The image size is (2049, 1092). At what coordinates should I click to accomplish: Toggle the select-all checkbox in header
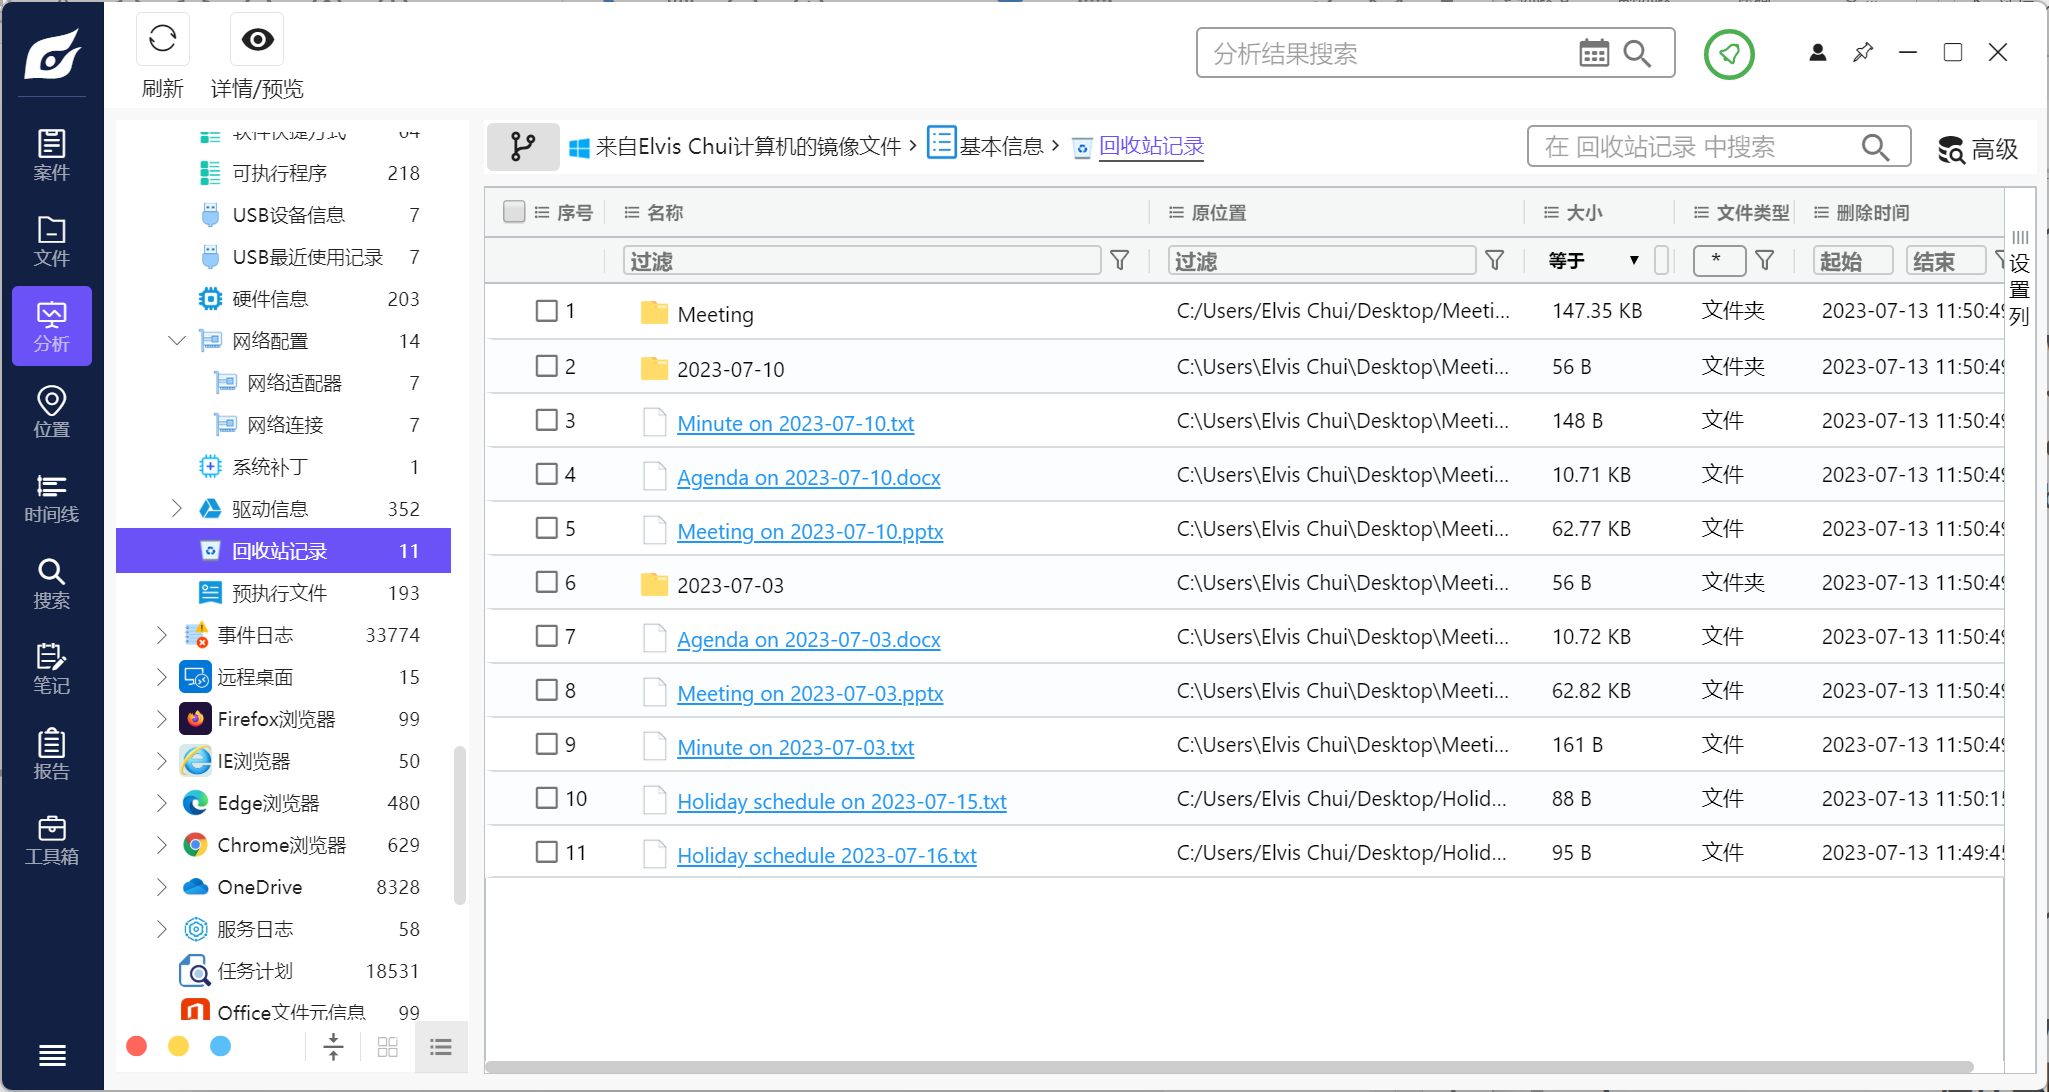[x=514, y=212]
